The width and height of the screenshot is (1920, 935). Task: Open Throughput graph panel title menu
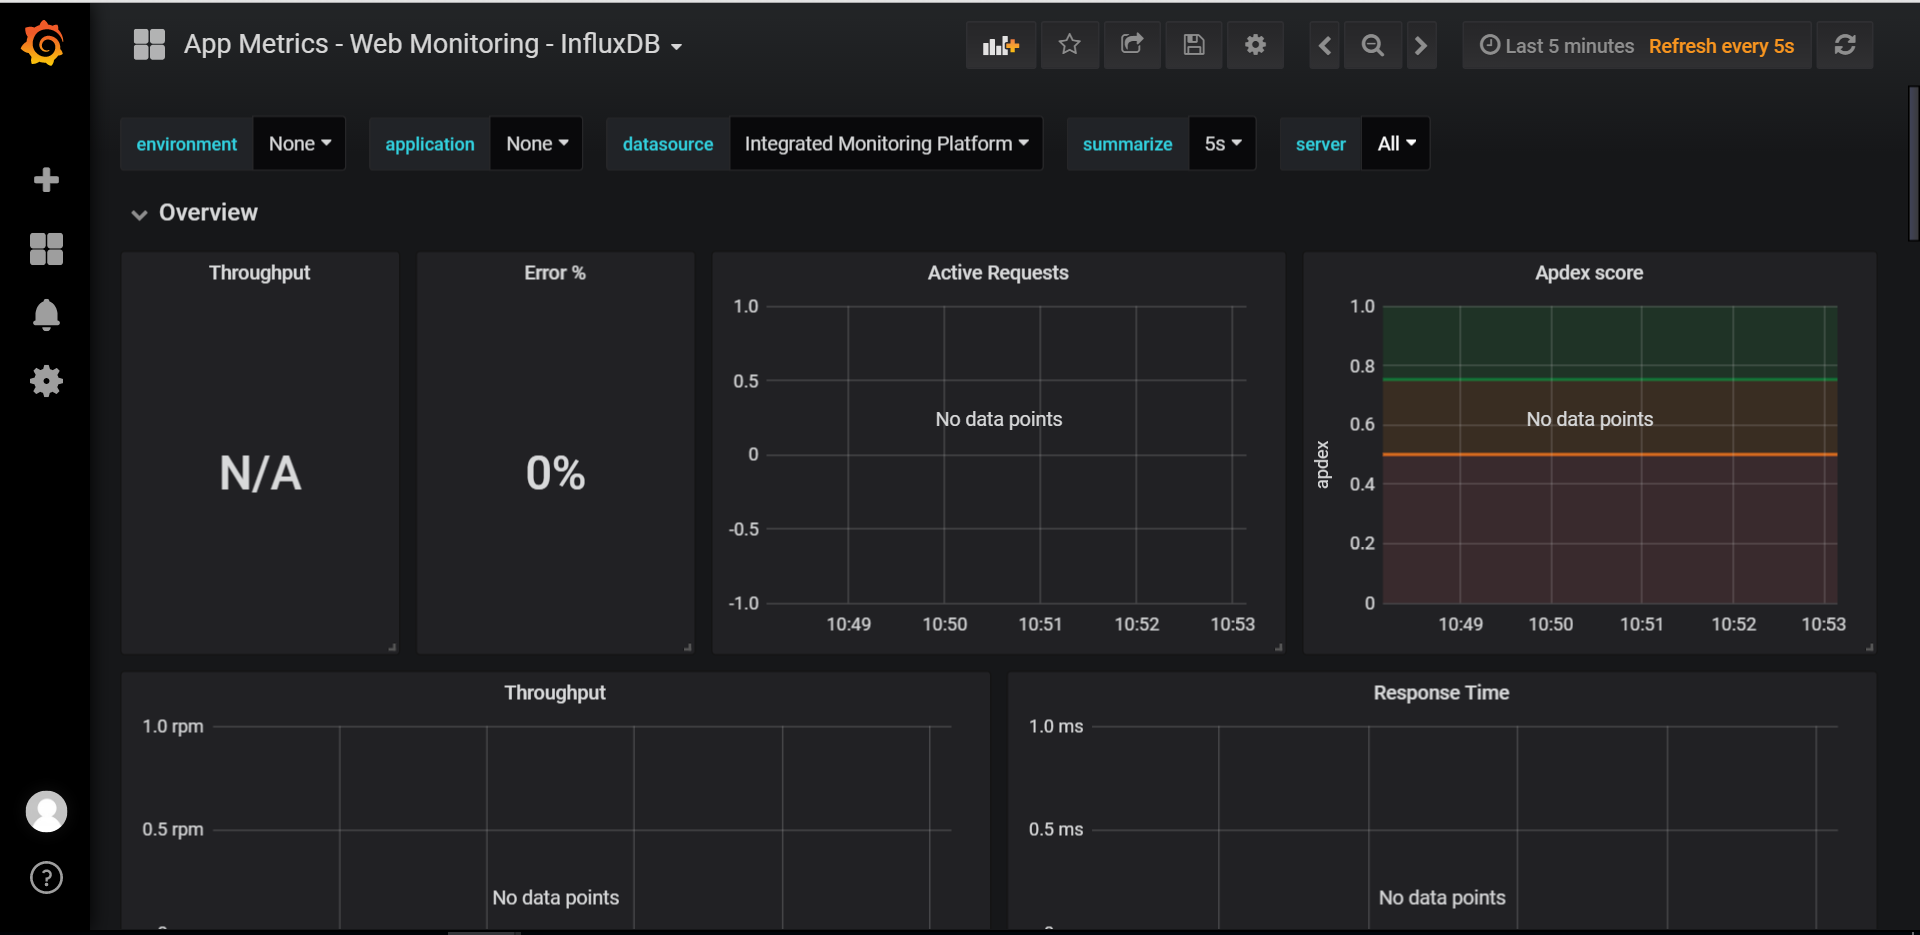pyautogui.click(x=555, y=693)
